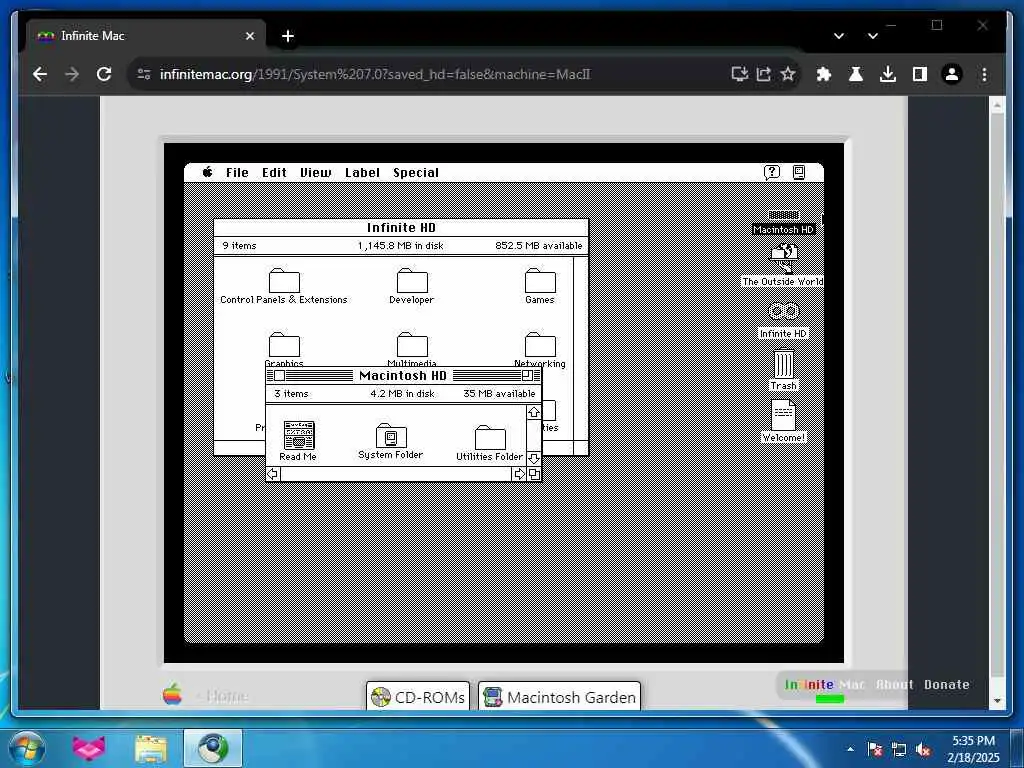This screenshot has width=1024, height=768.
Task: Toggle the browser side panel icon
Action: [920, 74]
